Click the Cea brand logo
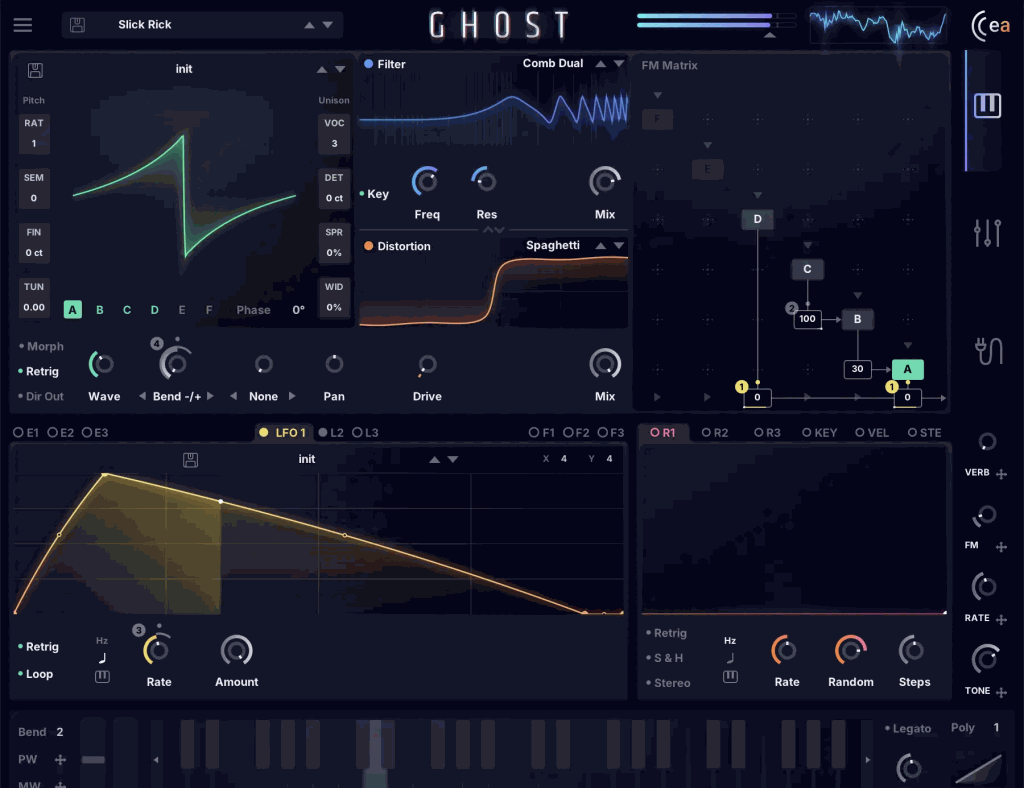The height and width of the screenshot is (788, 1024). (x=991, y=25)
